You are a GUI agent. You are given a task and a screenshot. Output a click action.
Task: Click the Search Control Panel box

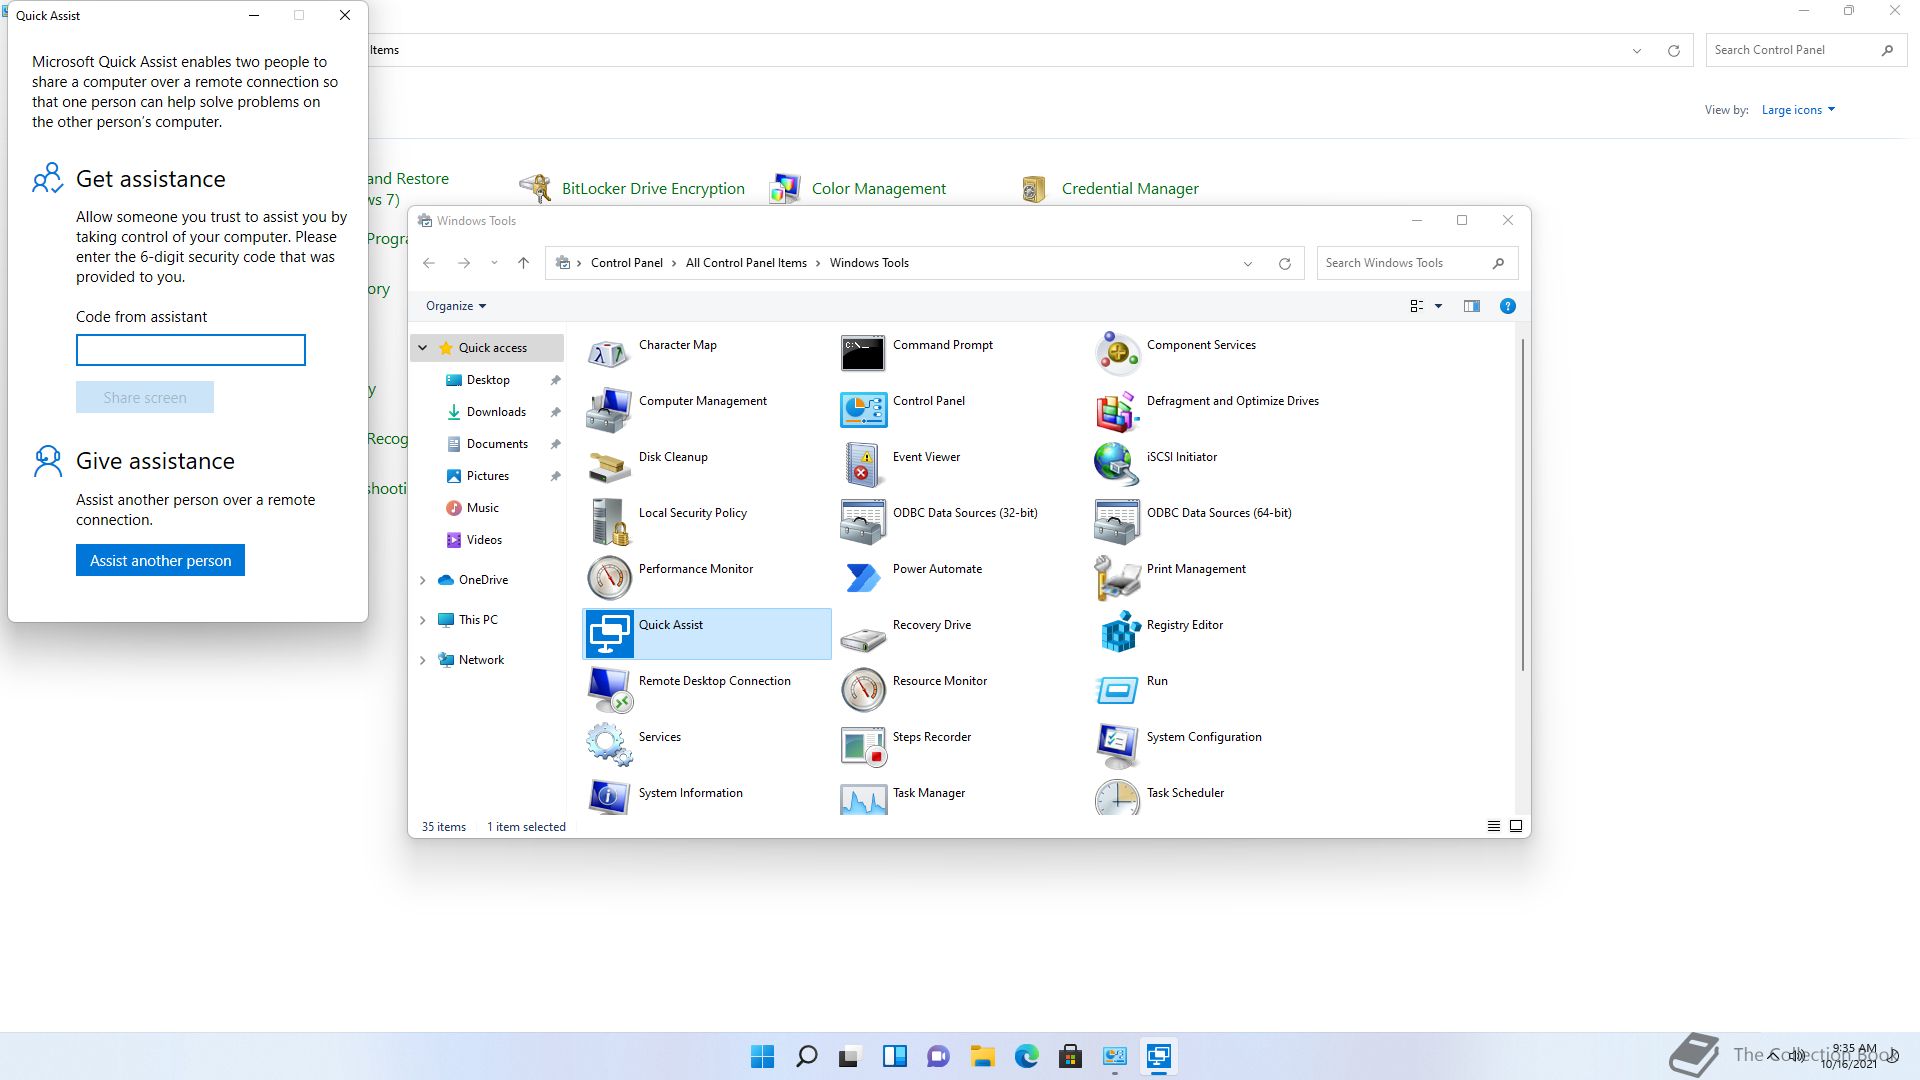click(x=1806, y=50)
